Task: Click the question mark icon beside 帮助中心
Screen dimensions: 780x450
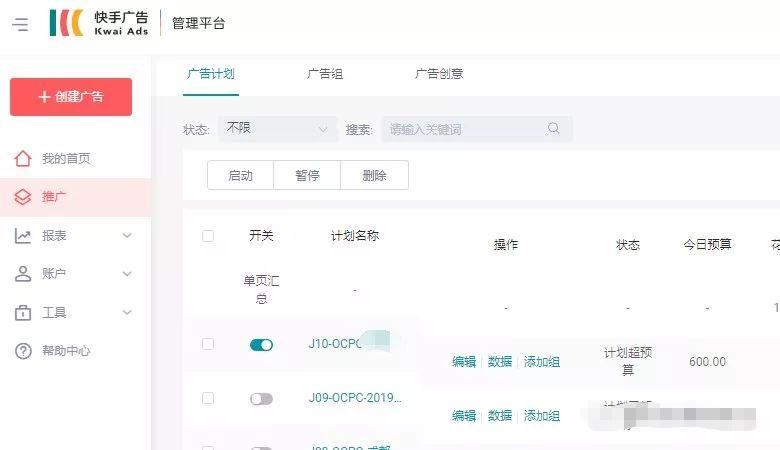Action: 23,351
